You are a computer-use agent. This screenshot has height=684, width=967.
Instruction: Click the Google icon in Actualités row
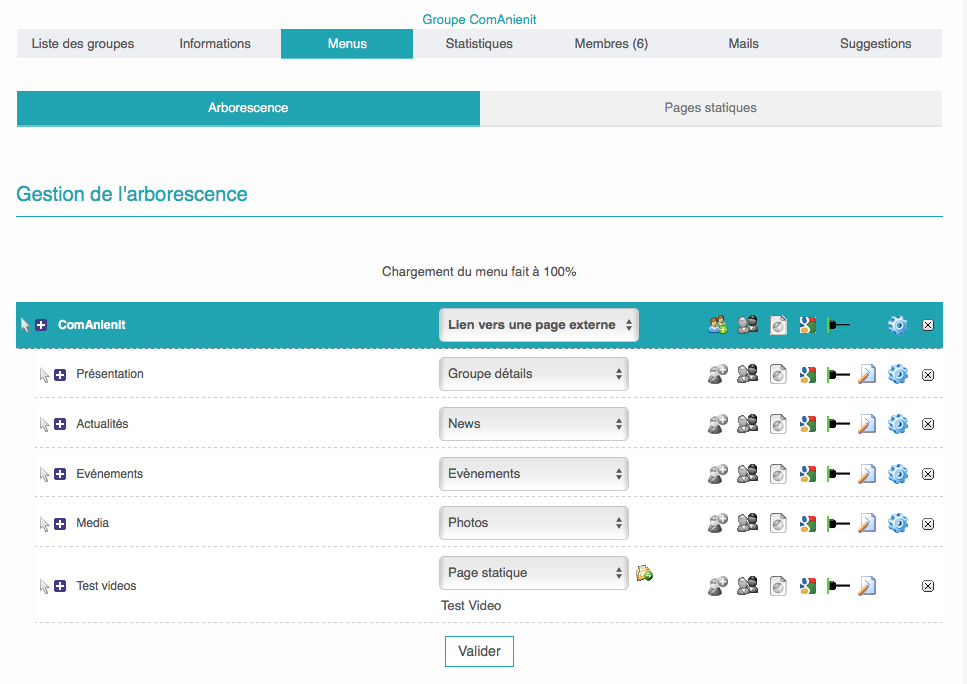808,424
